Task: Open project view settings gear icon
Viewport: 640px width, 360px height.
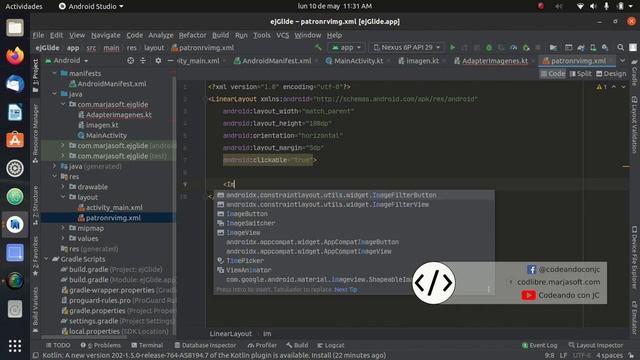Action: [158, 61]
